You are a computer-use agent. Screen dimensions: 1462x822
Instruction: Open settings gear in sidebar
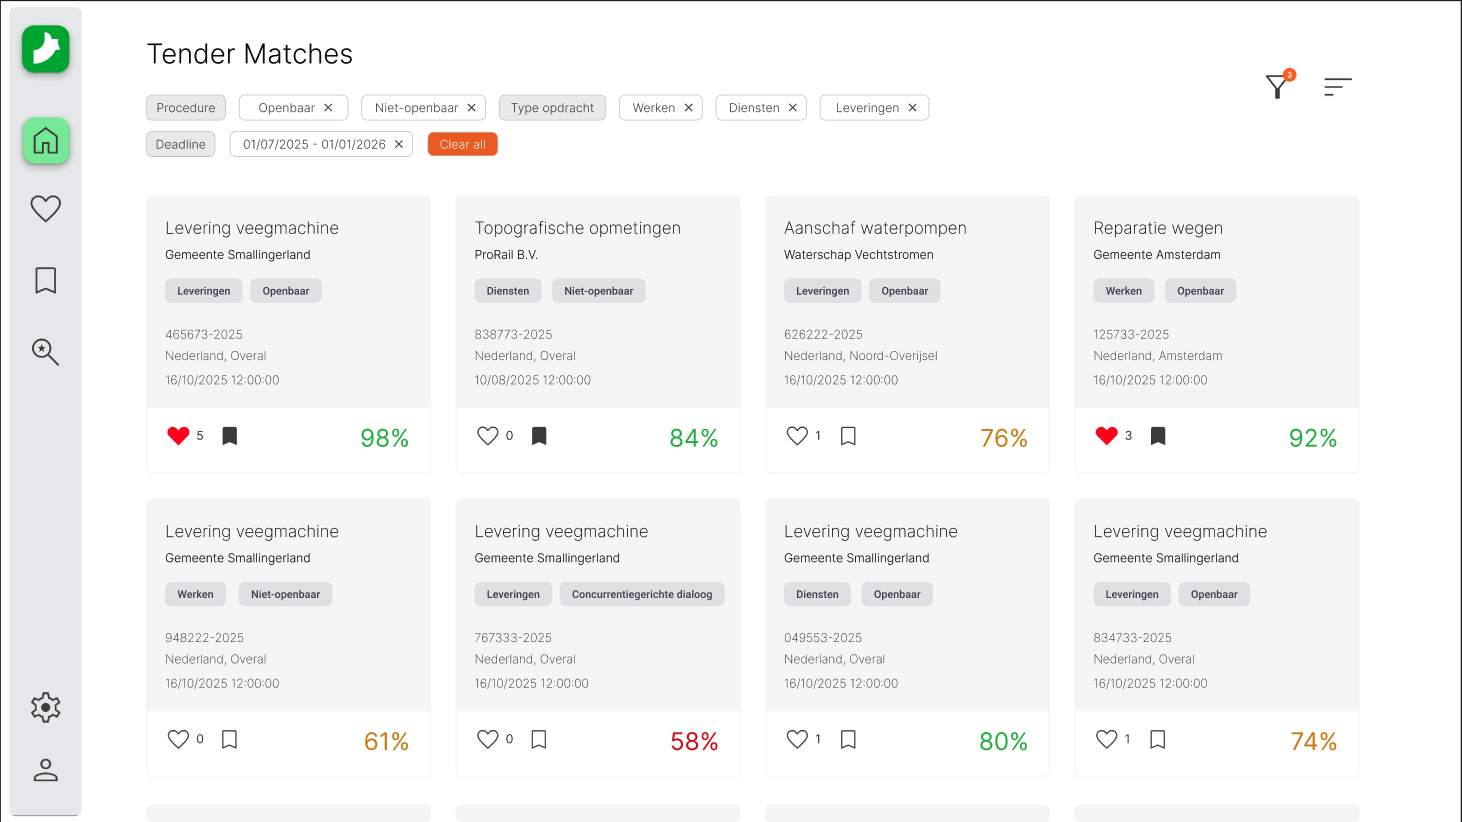click(46, 708)
